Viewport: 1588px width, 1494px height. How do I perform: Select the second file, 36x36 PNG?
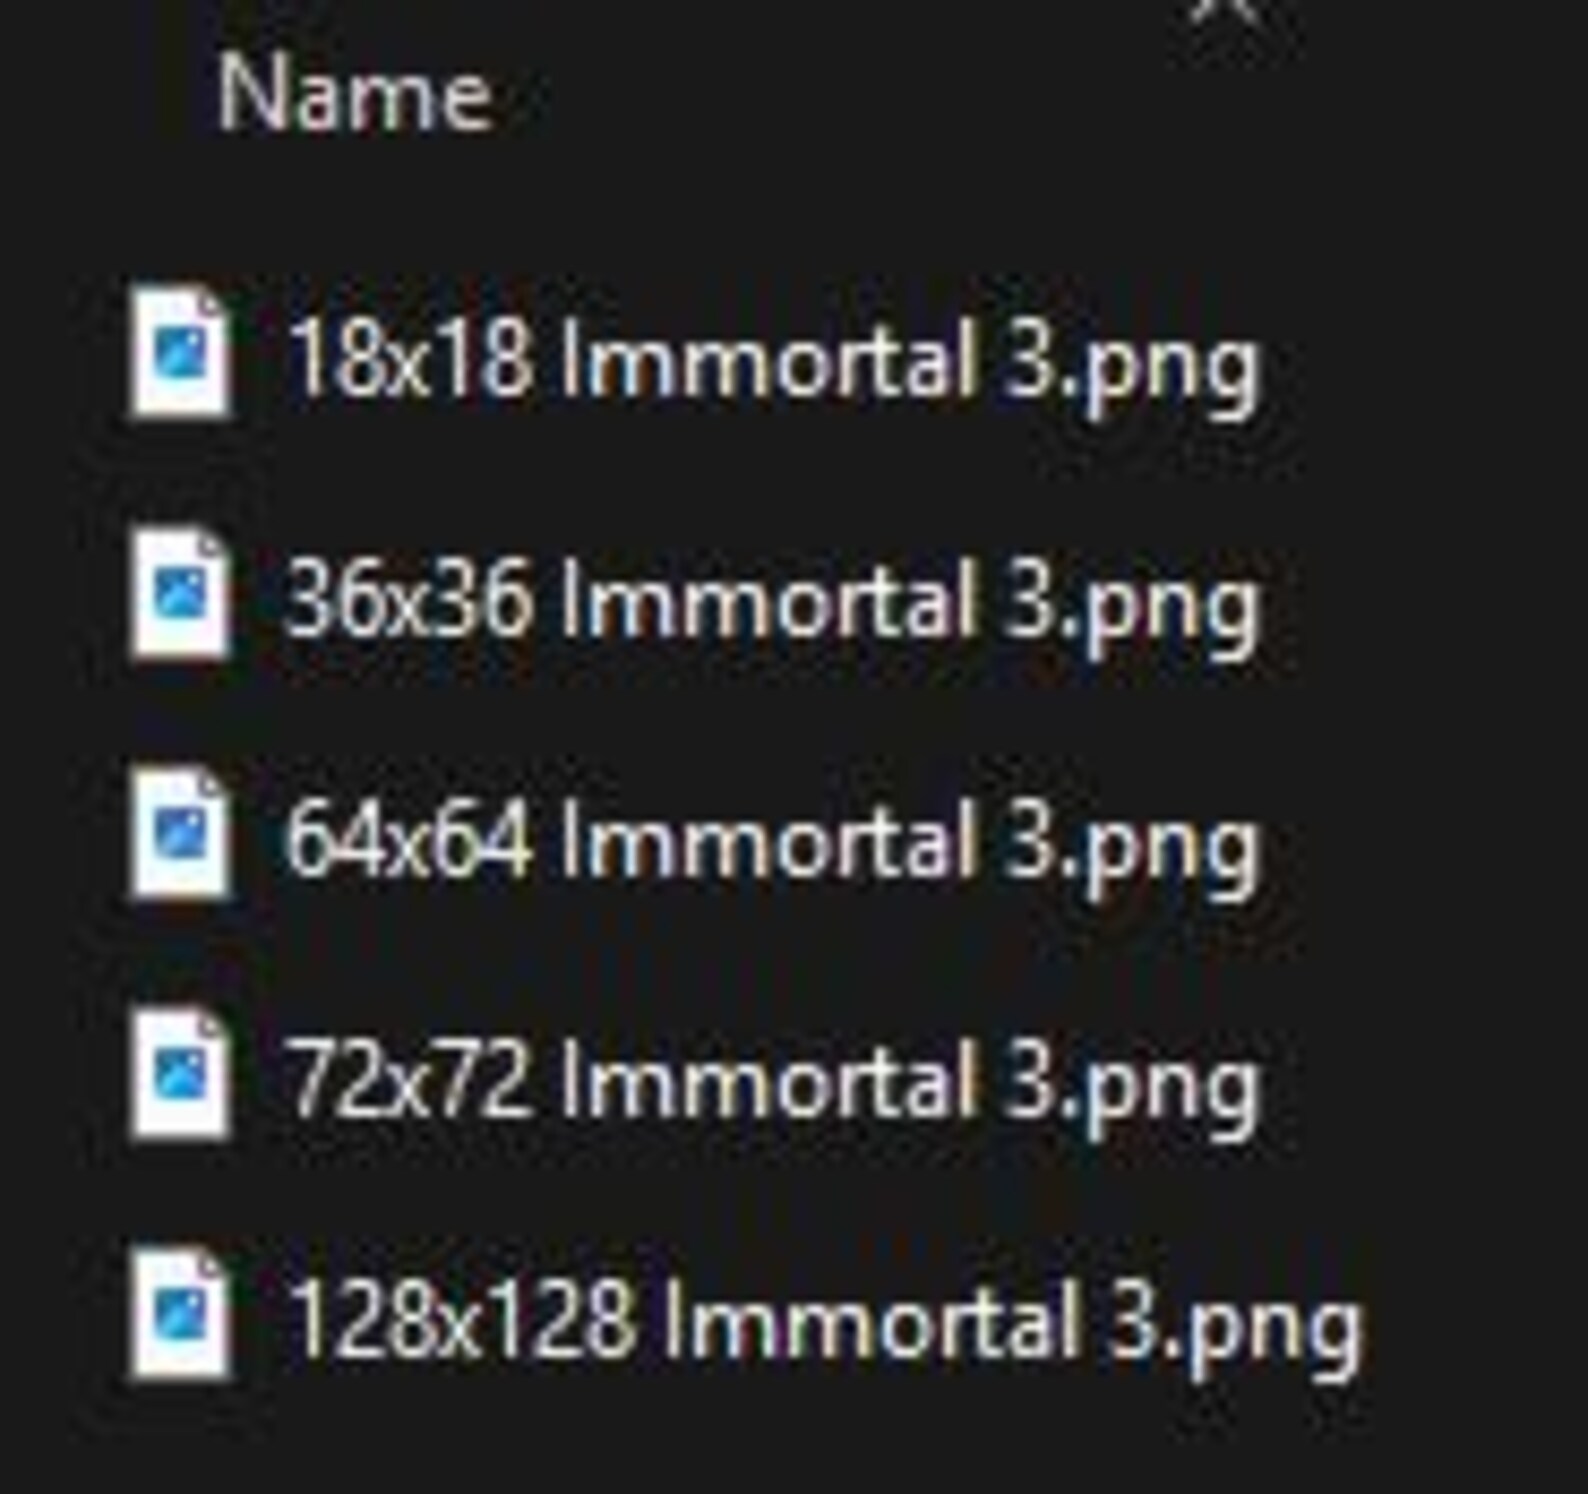tap(772, 603)
